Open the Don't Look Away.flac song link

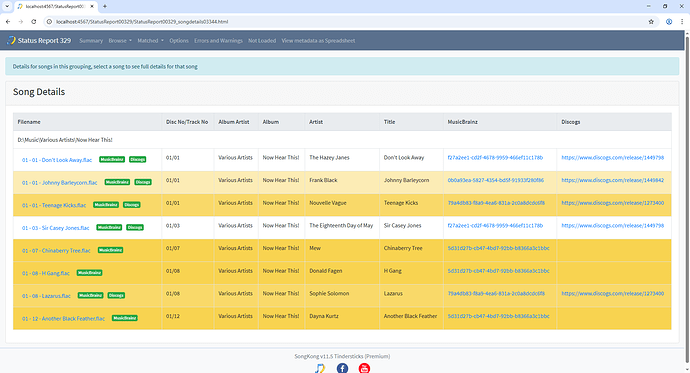57,160
